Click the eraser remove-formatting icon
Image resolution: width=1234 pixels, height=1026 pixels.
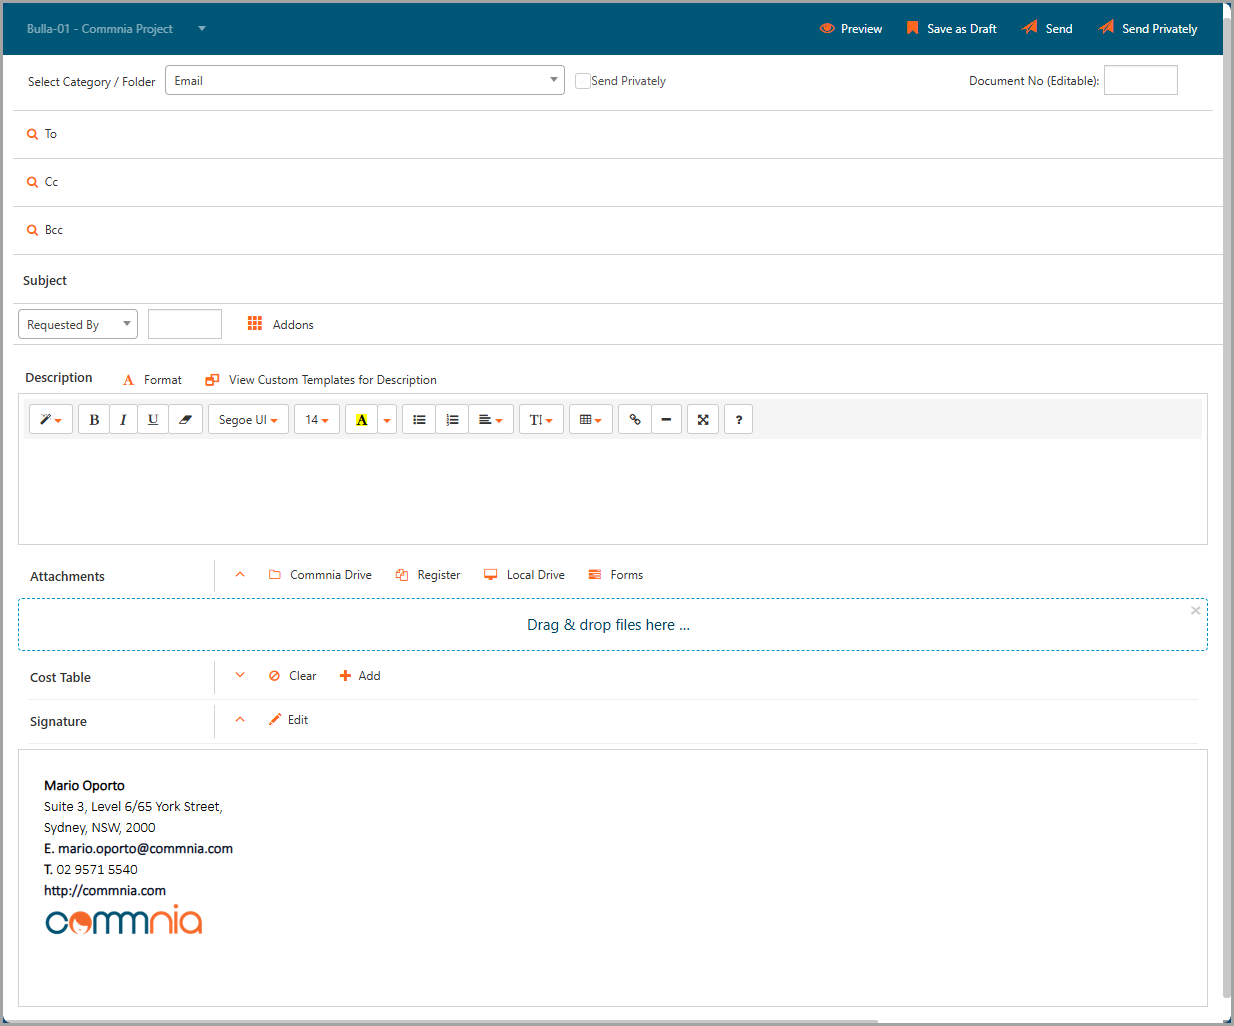click(185, 420)
